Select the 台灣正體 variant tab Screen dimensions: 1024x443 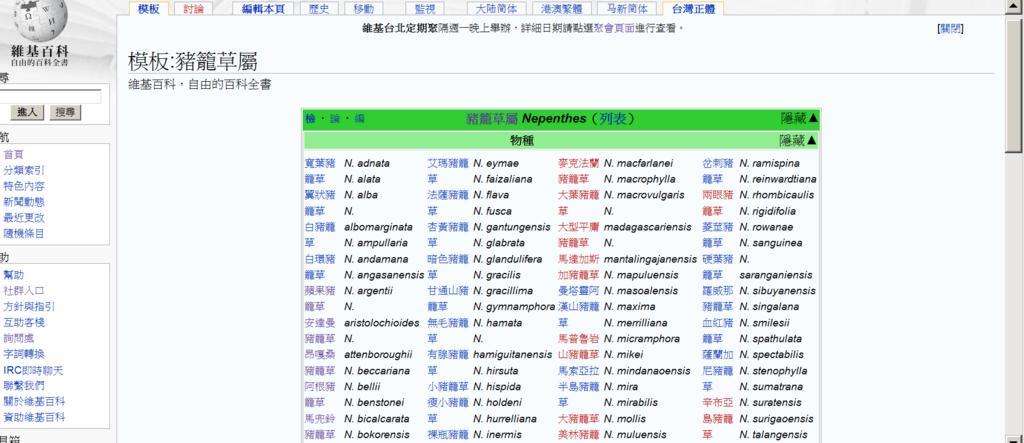693,9
